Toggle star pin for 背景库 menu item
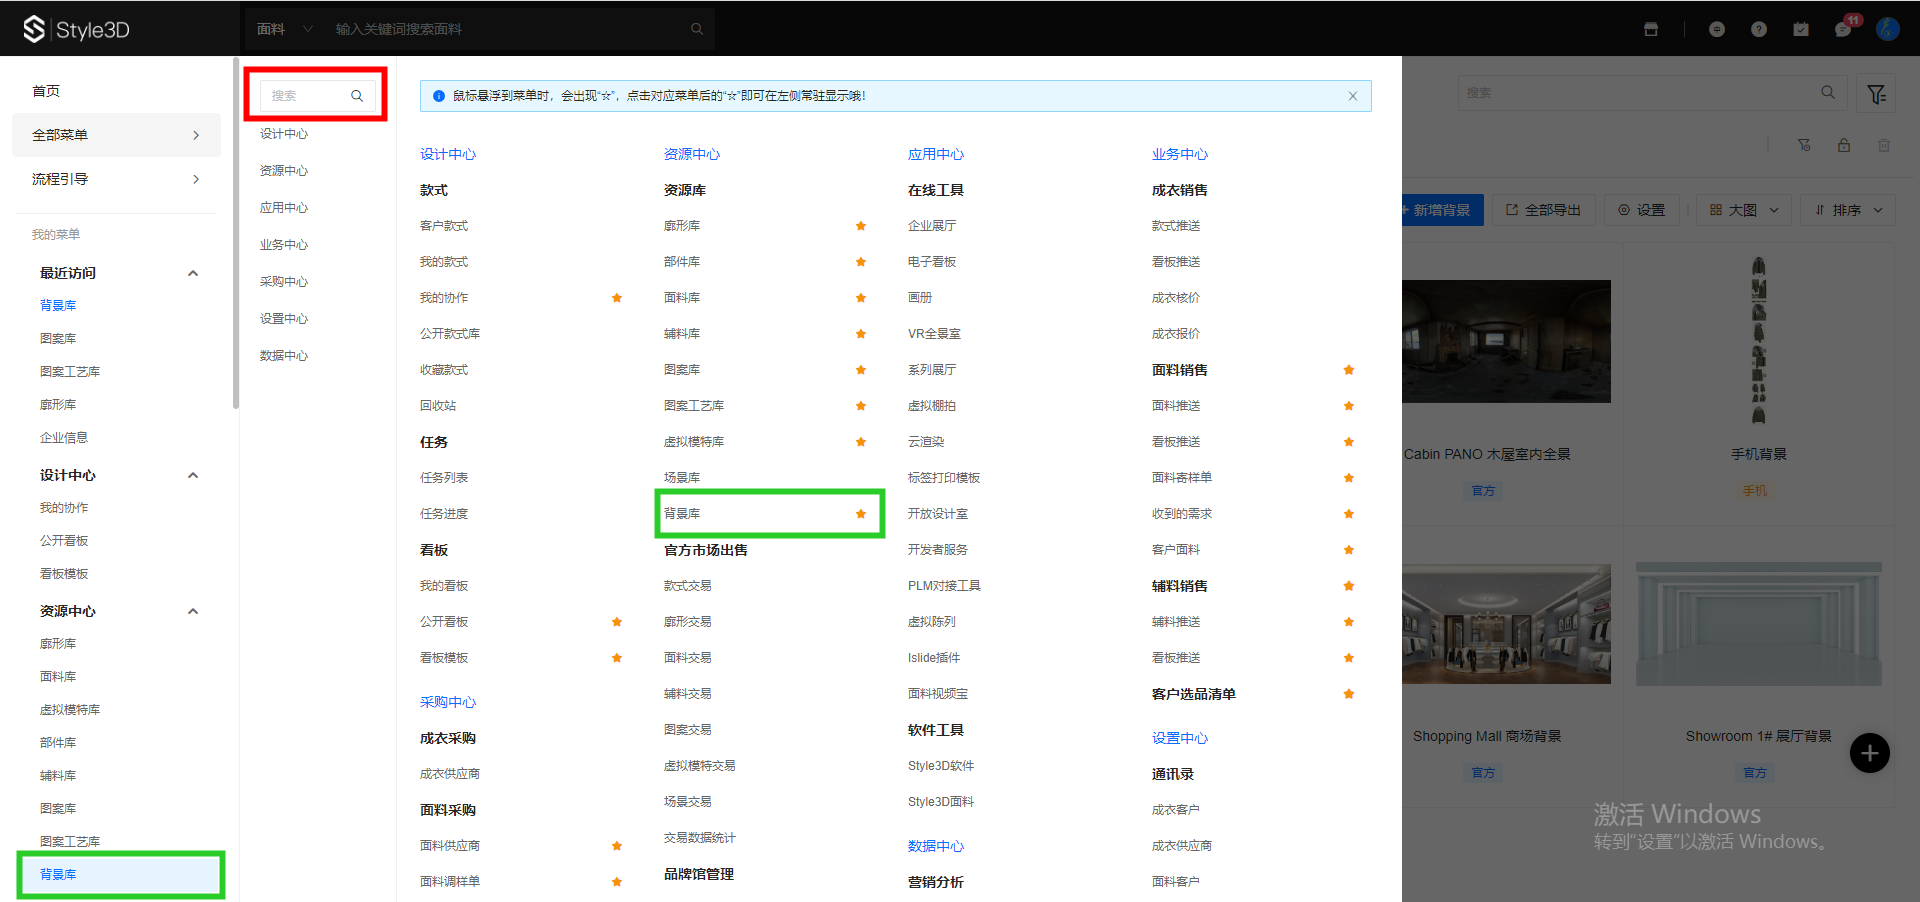 [x=861, y=514]
